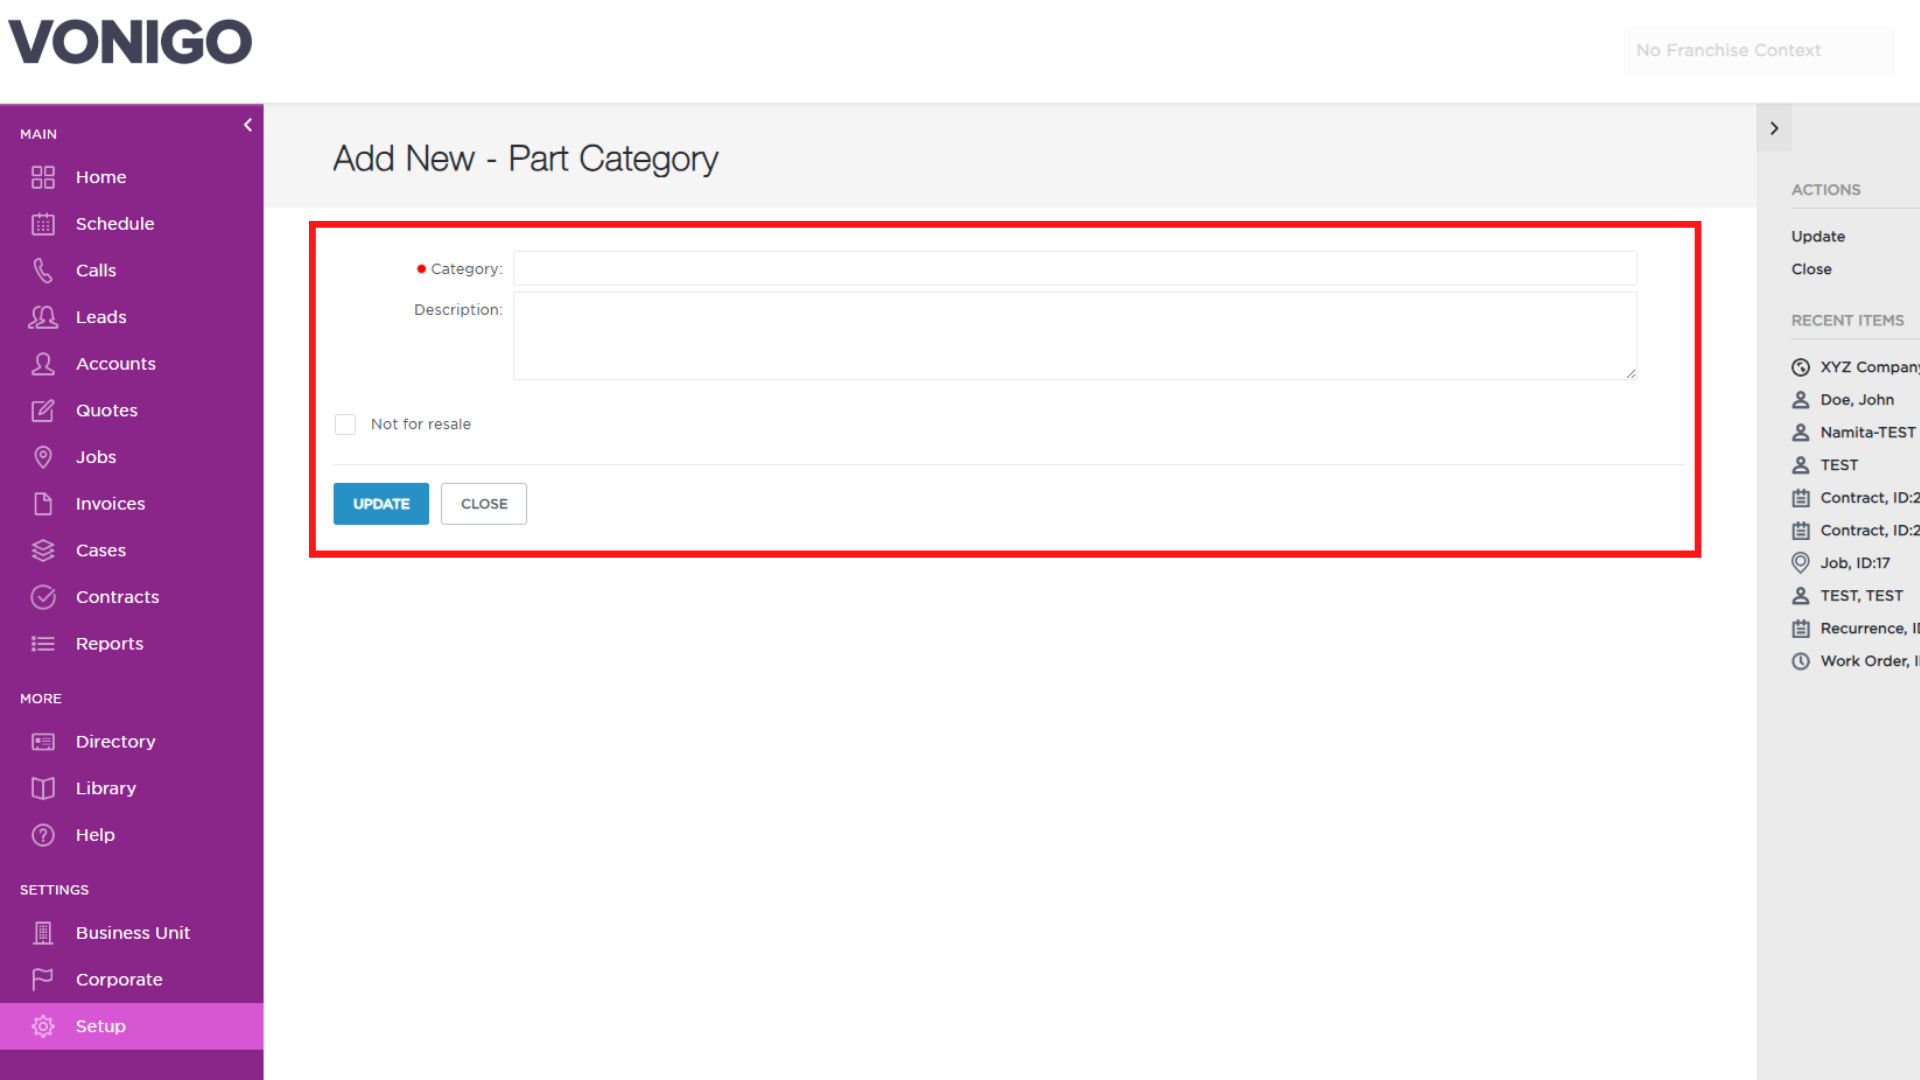Viewport: 1920px width, 1080px height.
Task: Click the blue UPDATE button
Action: (381, 504)
